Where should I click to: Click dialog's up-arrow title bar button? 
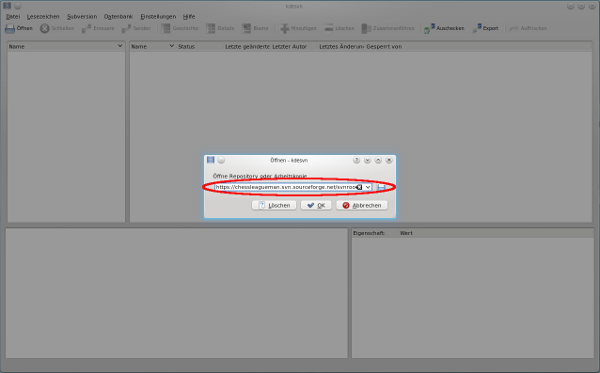[x=378, y=160]
